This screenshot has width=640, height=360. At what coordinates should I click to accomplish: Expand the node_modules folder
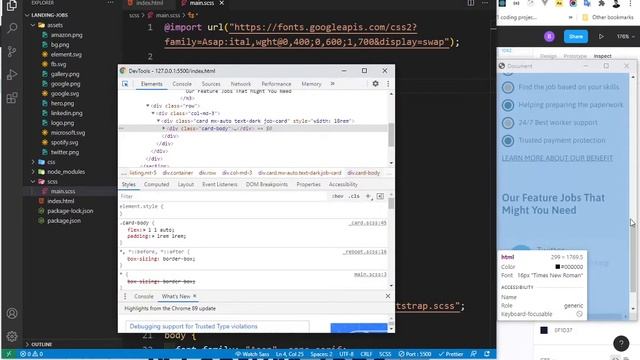[x=33, y=172]
